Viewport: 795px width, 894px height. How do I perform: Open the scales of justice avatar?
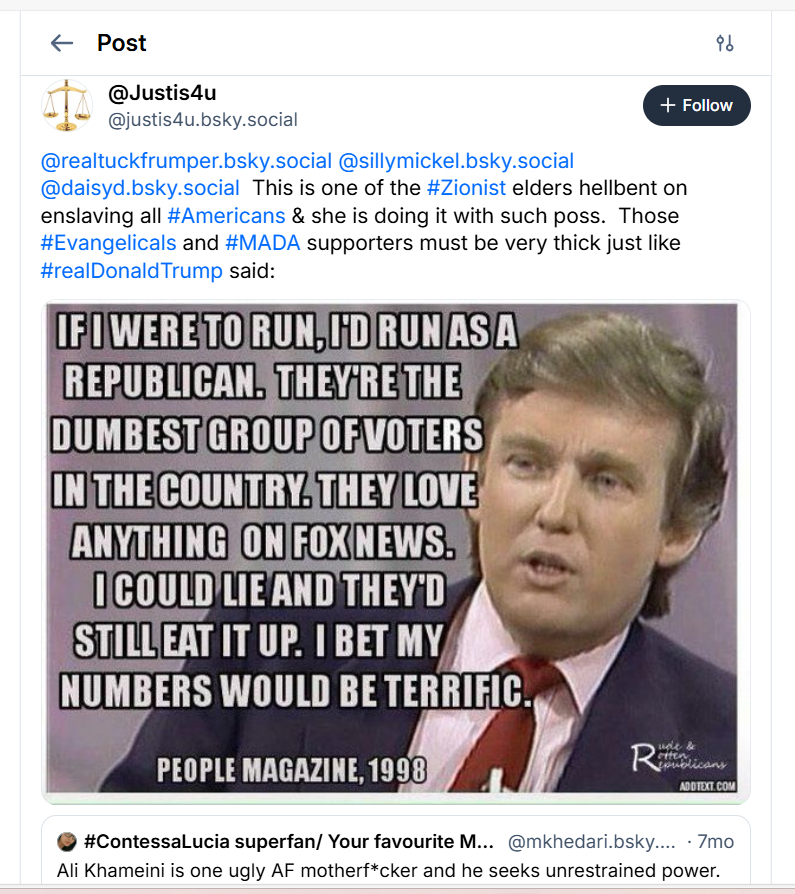[x=66, y=106]
